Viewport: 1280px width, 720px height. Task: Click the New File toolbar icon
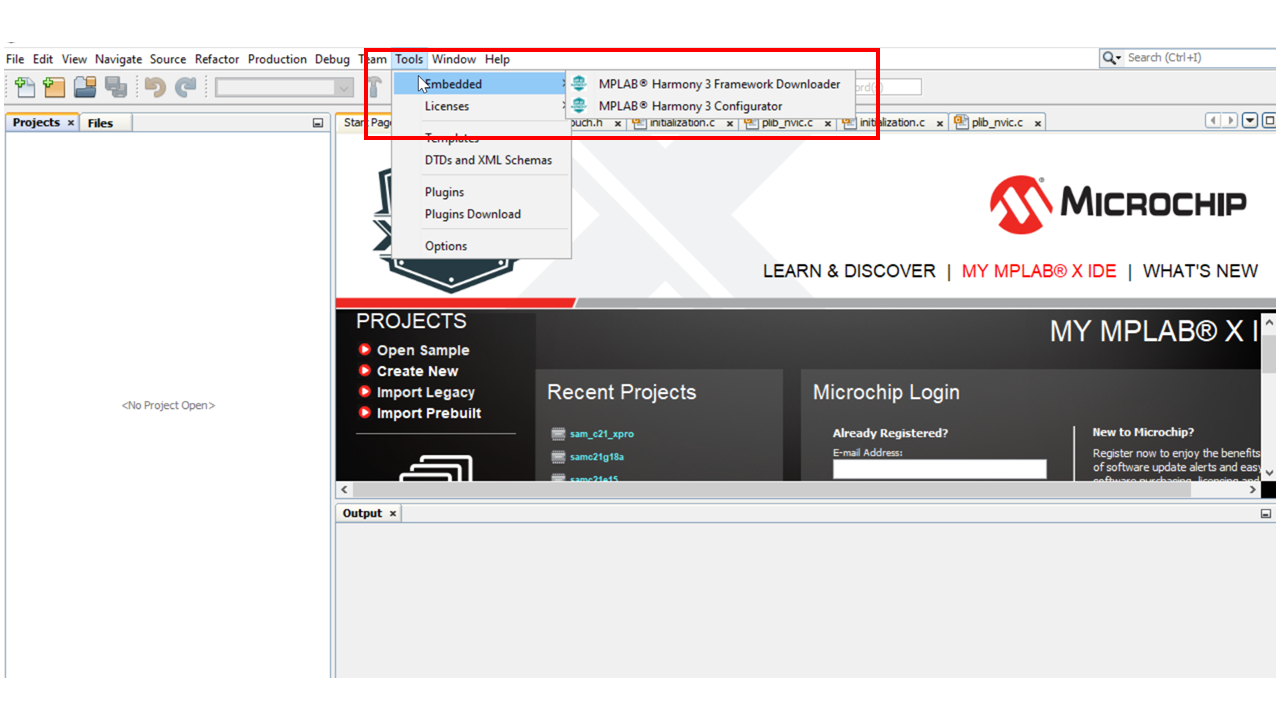pyautogui.click(x=25, y=87)
